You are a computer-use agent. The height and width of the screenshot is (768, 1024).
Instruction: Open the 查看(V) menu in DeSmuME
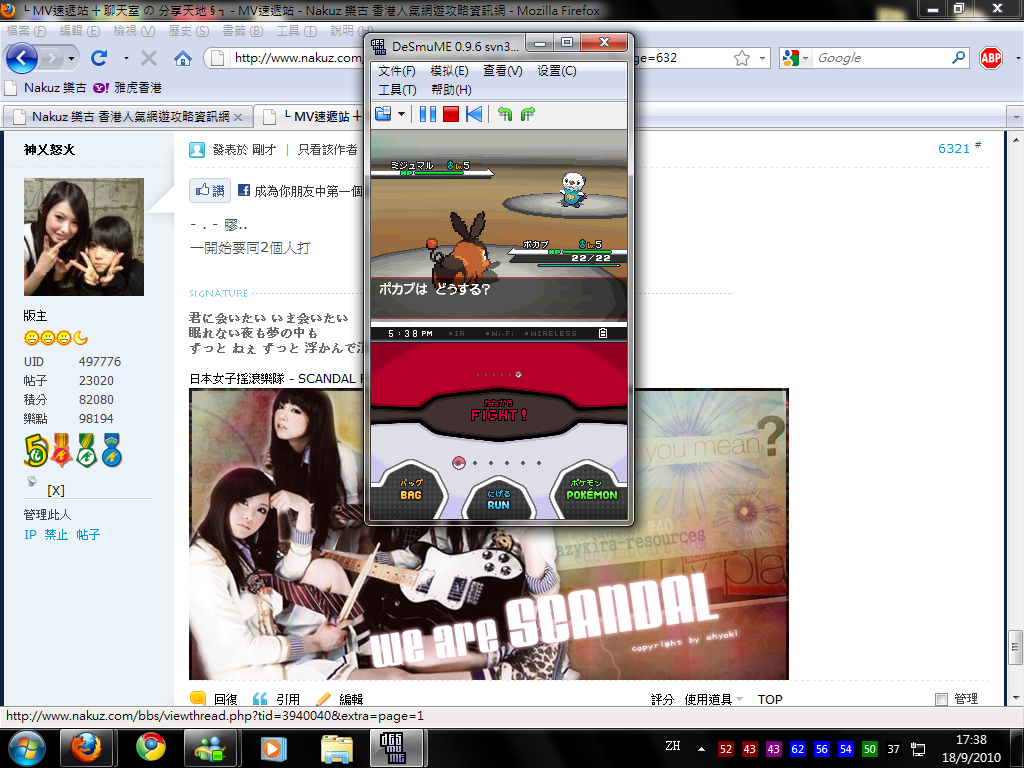(x=502, y=71)
